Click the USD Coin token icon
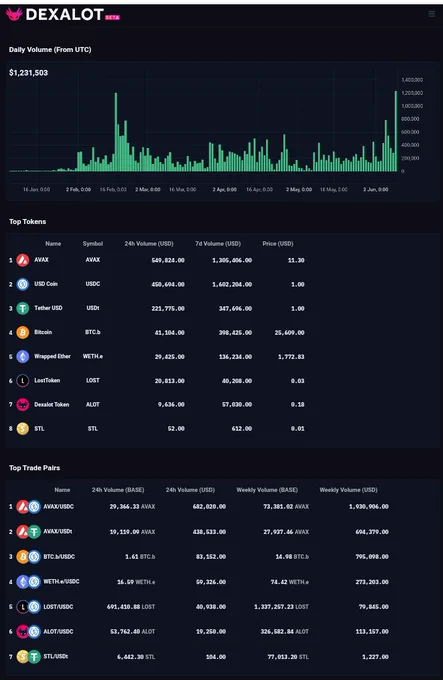 (23, 284)
